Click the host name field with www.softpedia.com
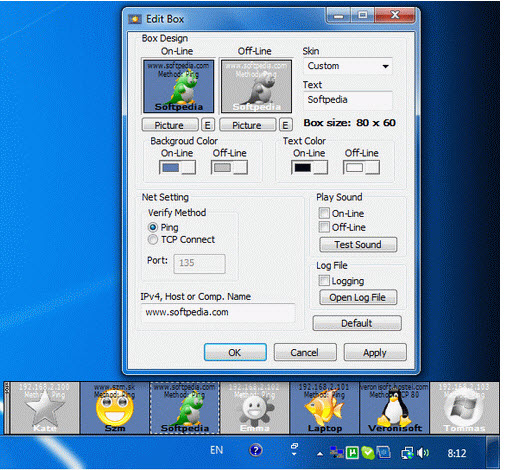Image resolution: width=507 pixels, height=470 pixels. (x=218, y=312)
